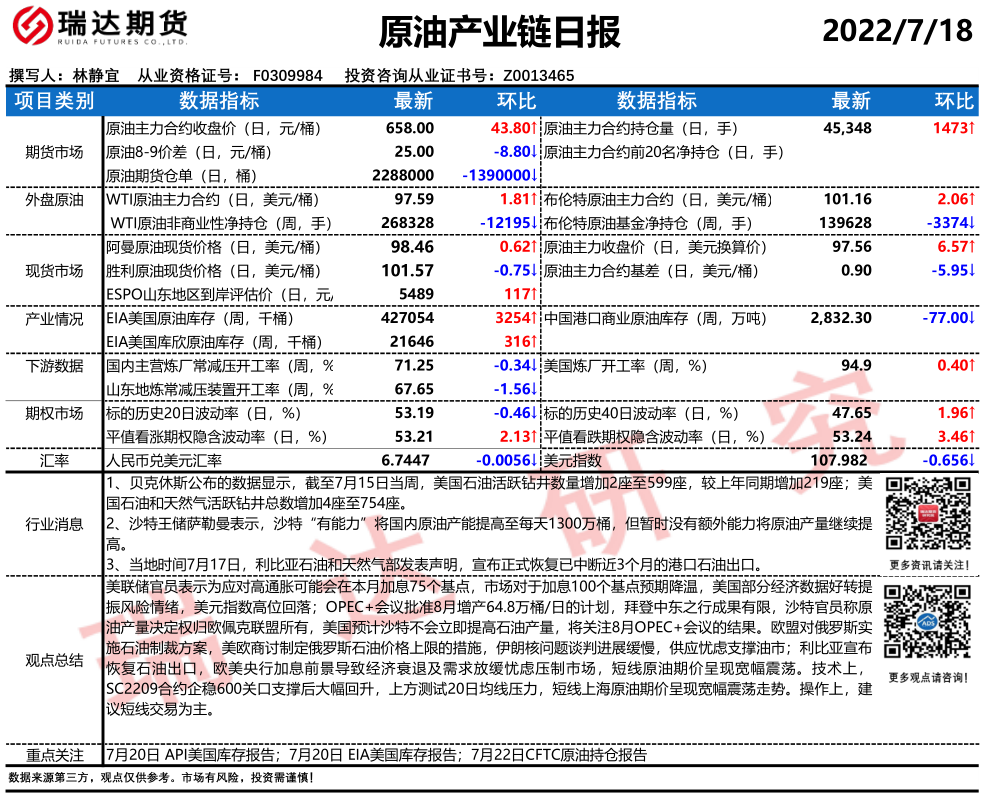
Task: Click the EIA美国原油库存 value 427054
Action: (x=407, y=318)
